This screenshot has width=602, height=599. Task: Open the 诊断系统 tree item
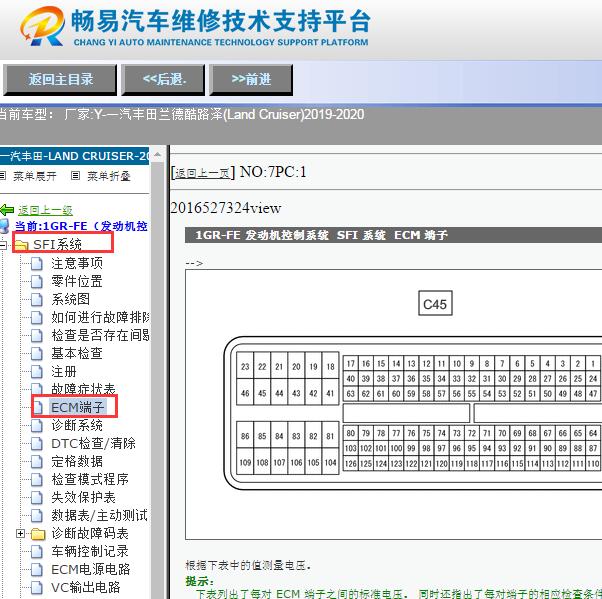click(x=77, y=425)
